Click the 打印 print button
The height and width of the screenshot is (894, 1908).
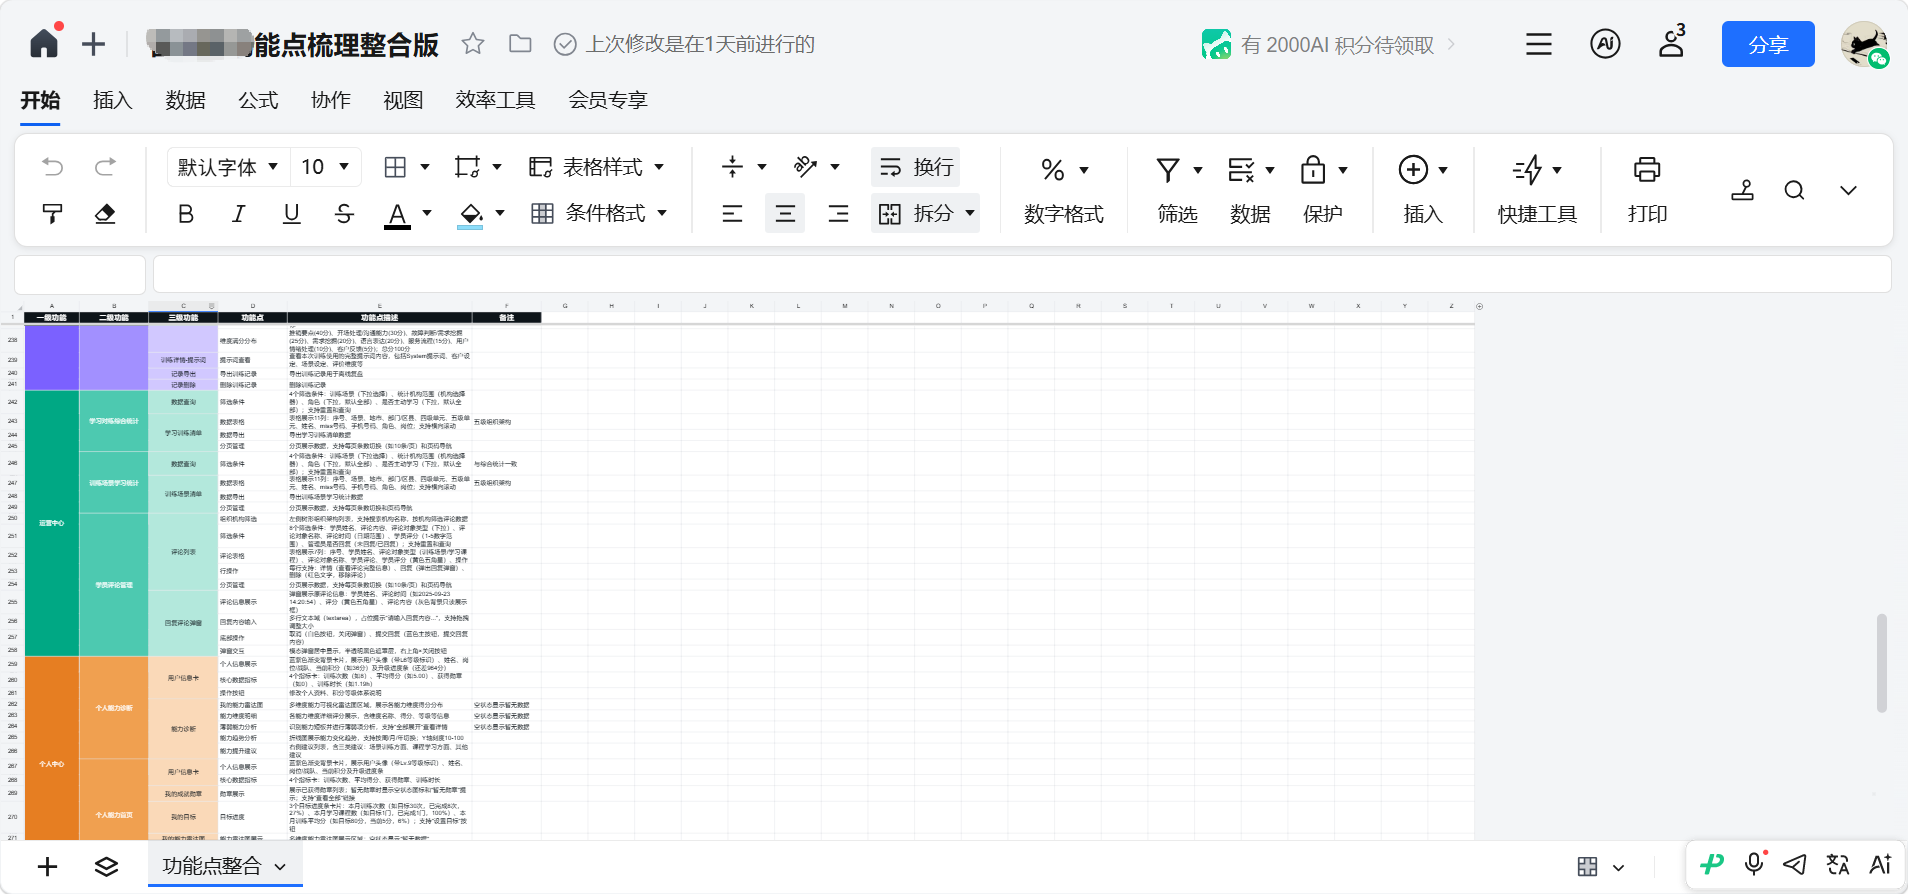tap(1647, 190)
